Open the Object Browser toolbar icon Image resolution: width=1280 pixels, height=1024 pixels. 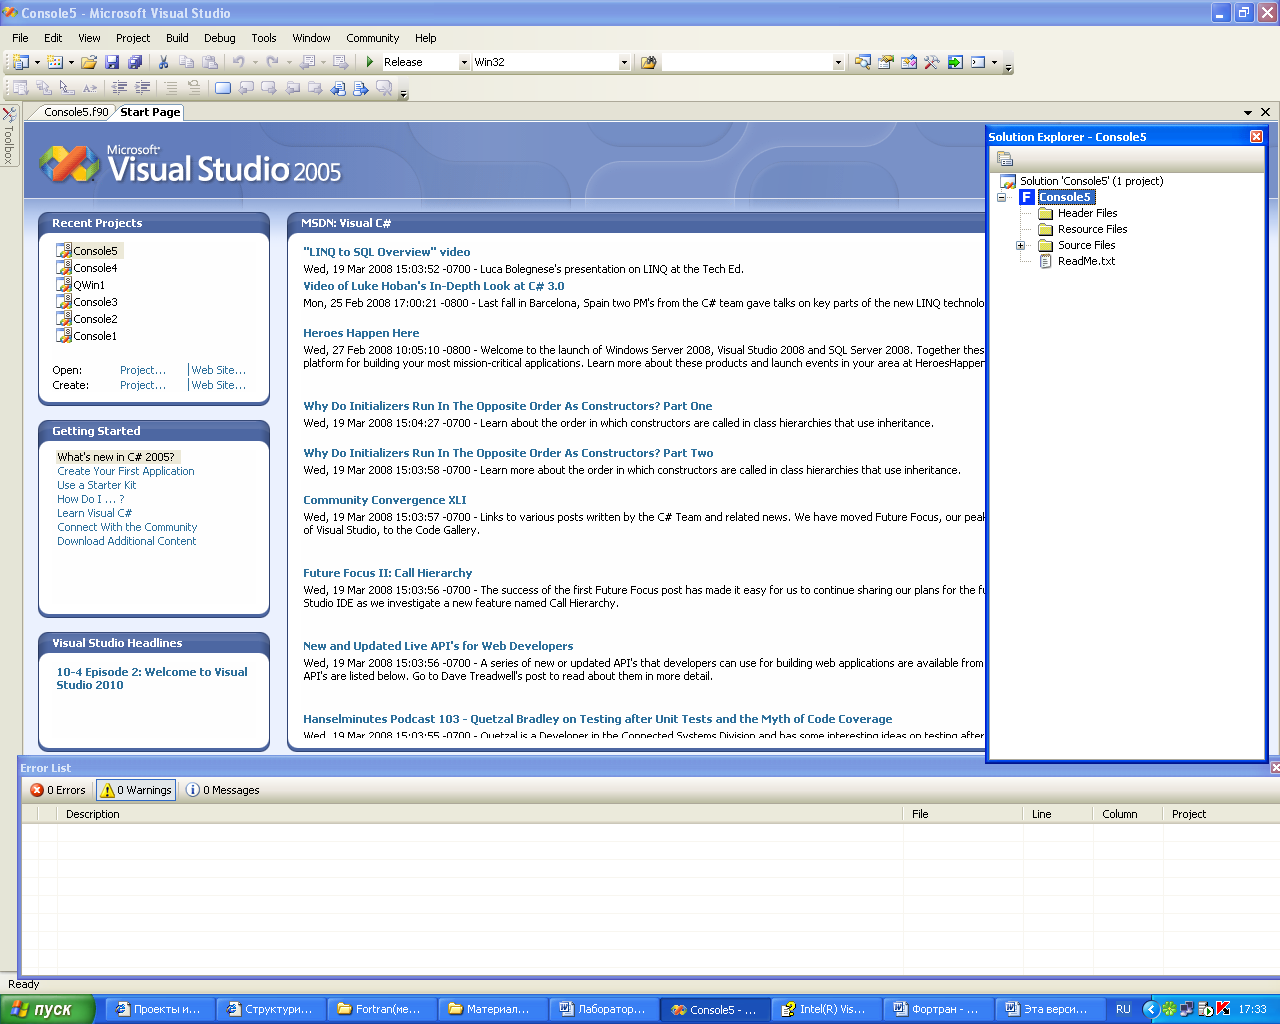(909, 62)
